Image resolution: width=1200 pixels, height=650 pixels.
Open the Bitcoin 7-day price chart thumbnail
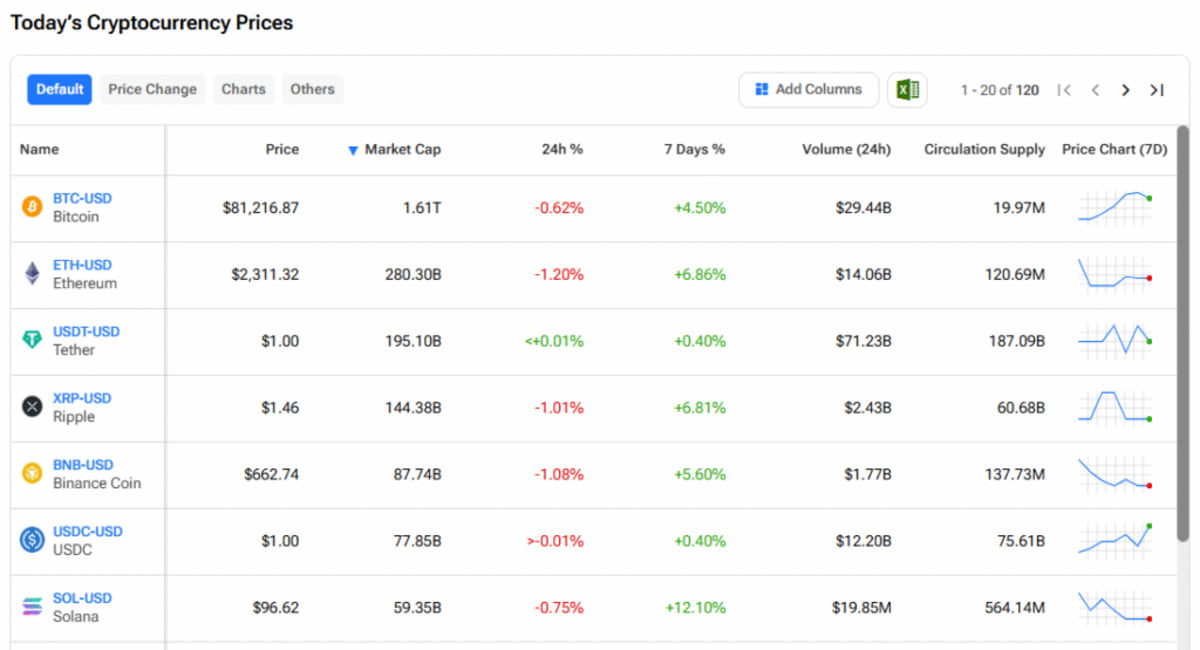pyautogui.click(x=1115, y=207)
